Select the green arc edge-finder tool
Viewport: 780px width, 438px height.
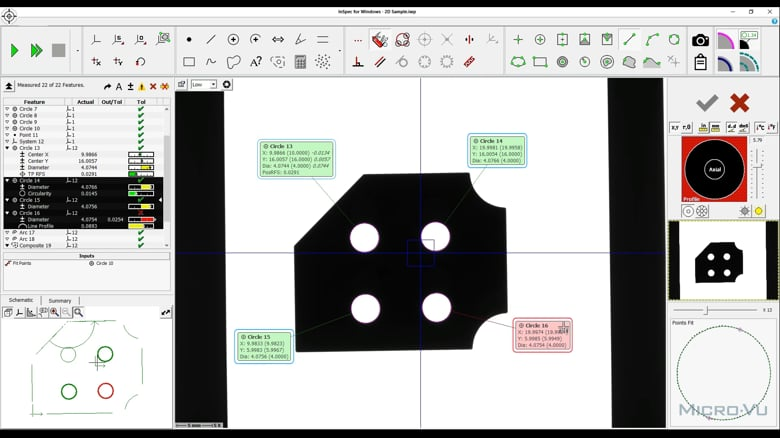coord(652,39)
